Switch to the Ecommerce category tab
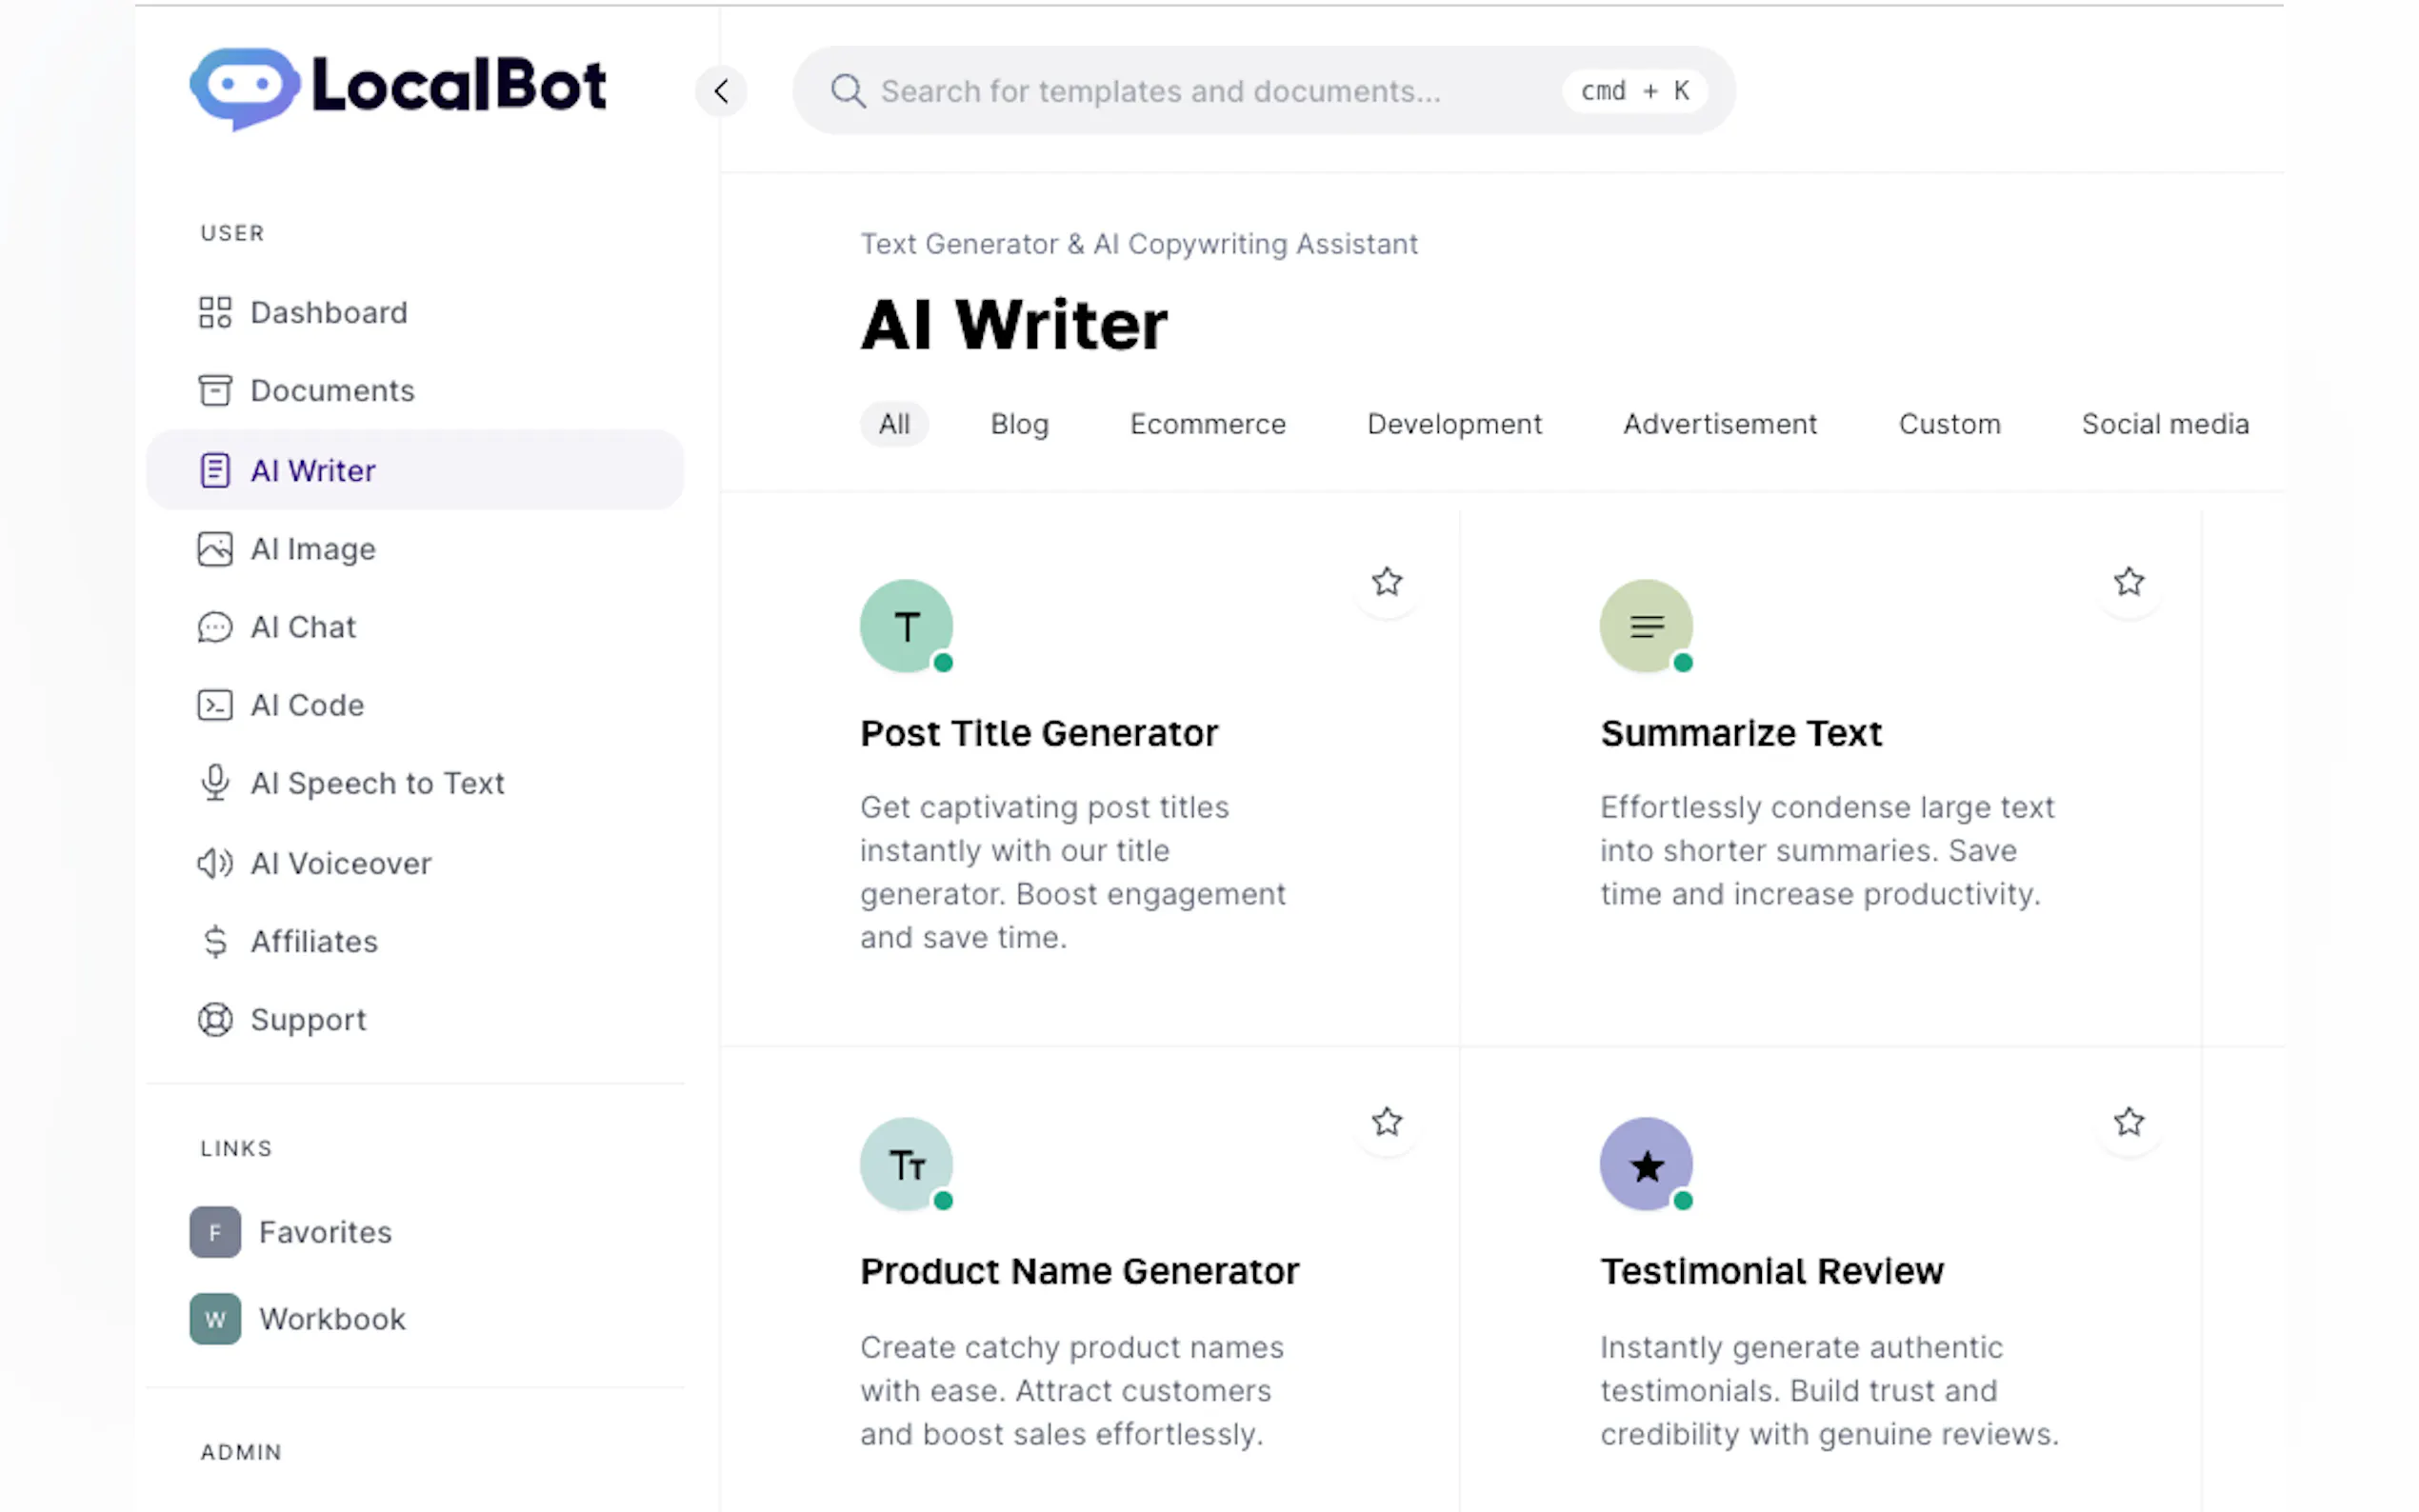Image resolution: width=2419 pixels, height=1512 pixels. 1208,424
